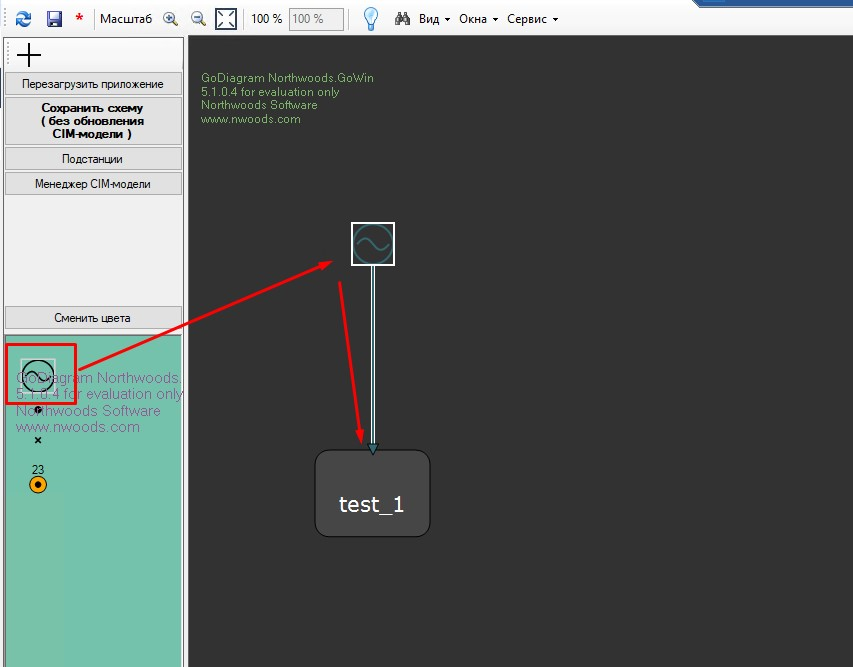Click the zoom in magnifier icon
Screen dimensions: 853x667
click(170, 19)
